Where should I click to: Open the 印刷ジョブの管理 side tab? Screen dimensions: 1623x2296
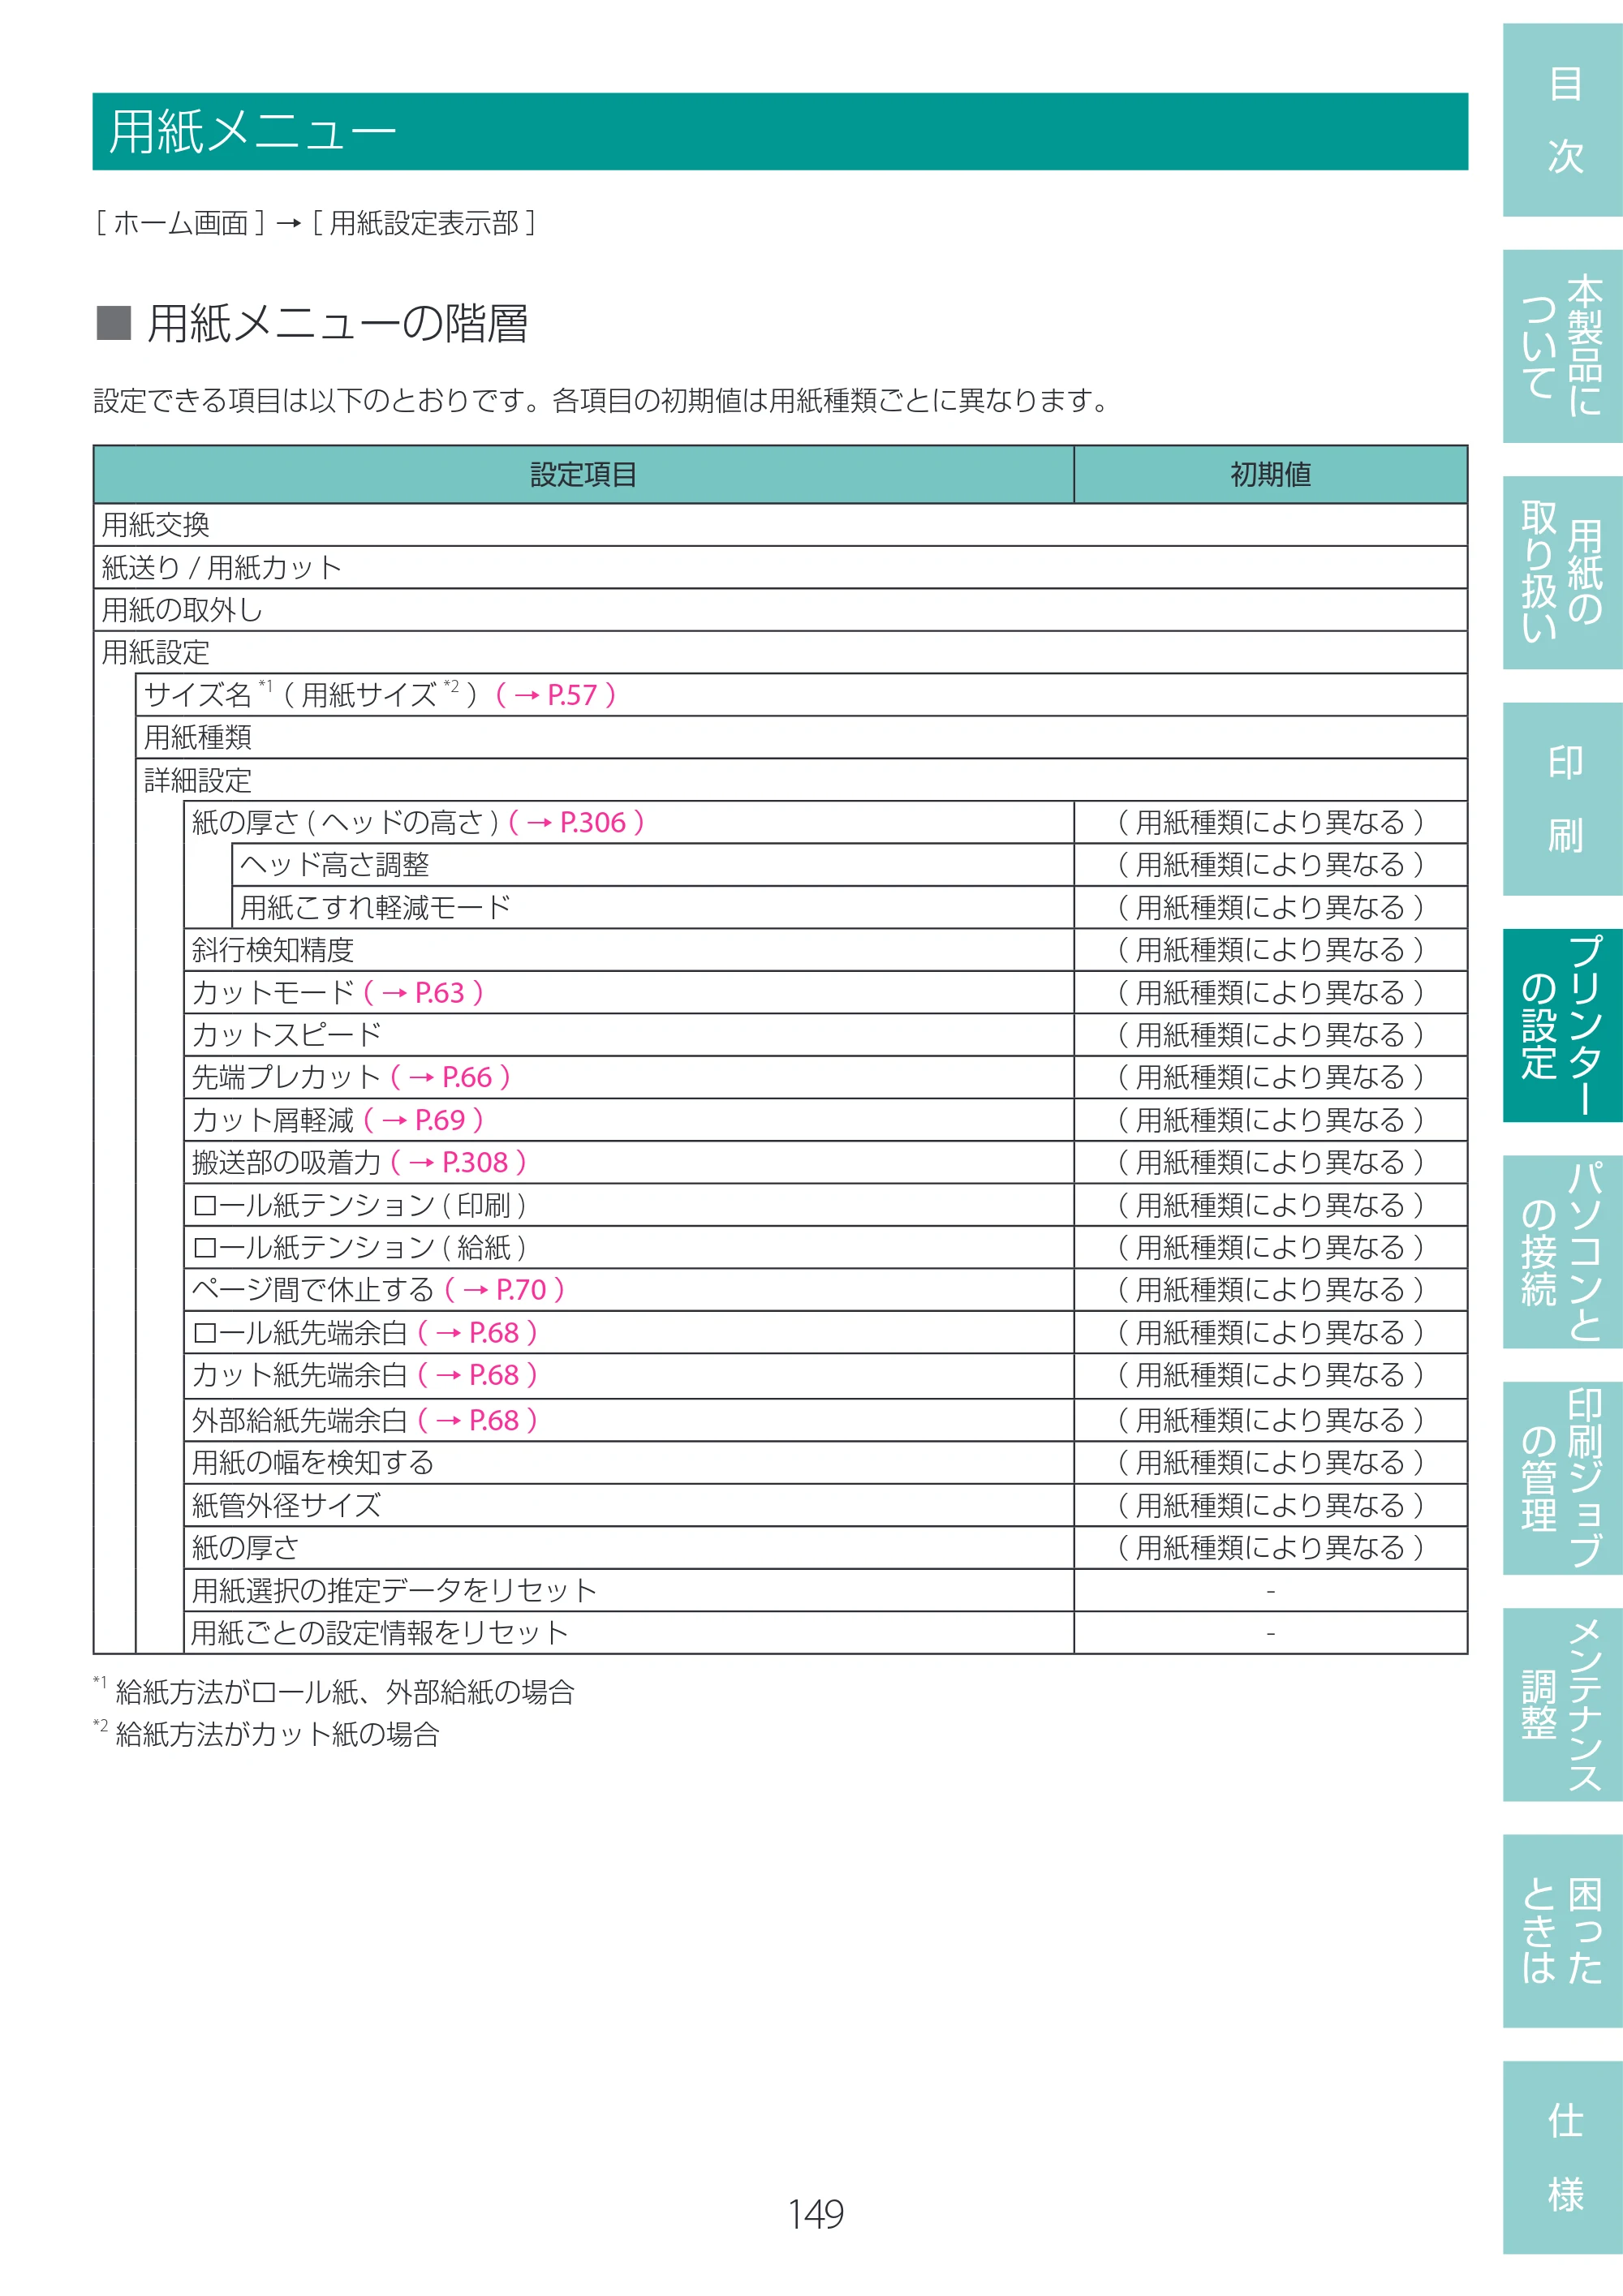click(1562, 1478)
